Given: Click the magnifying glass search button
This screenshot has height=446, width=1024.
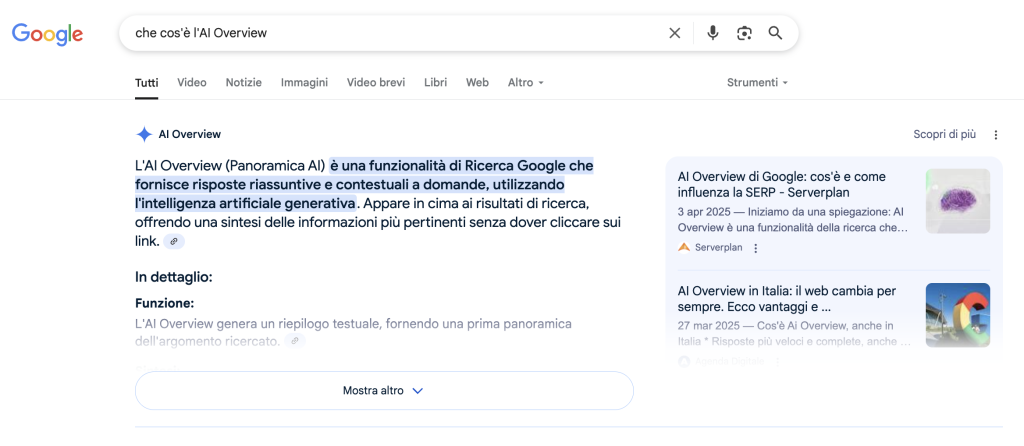Looking at the screenshot, I should tap(775, 33).
